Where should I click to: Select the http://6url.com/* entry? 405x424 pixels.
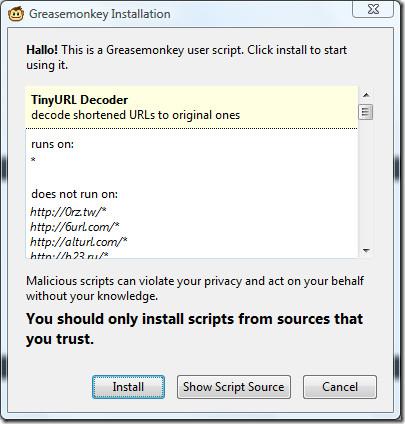tap(74, 227)
